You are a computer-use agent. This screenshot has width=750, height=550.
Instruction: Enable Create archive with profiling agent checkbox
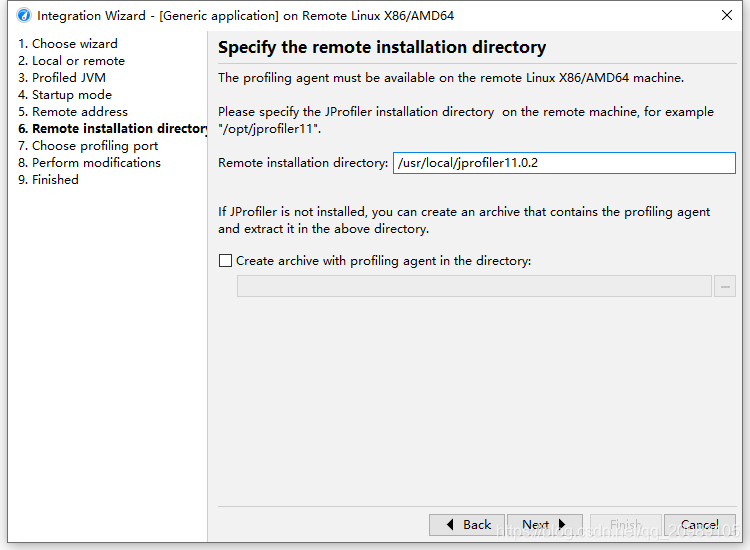pos(225,261)
